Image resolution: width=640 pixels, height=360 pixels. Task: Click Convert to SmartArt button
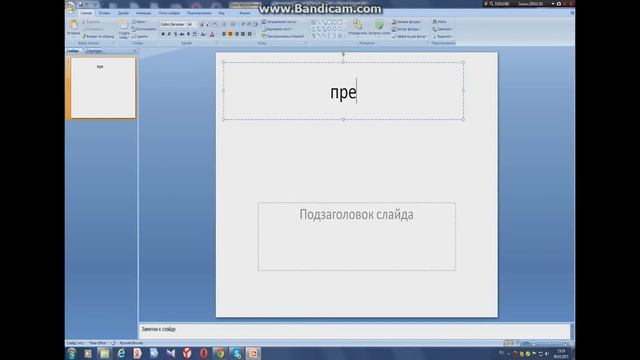(x=283, y=36)
